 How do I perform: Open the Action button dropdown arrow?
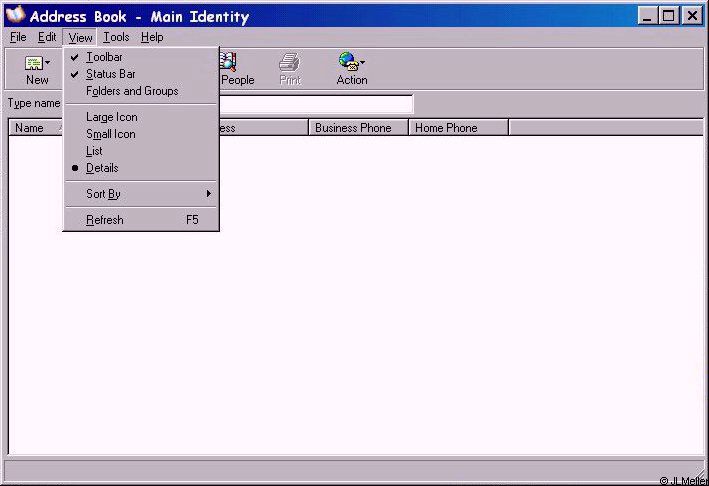pos(363,63)
